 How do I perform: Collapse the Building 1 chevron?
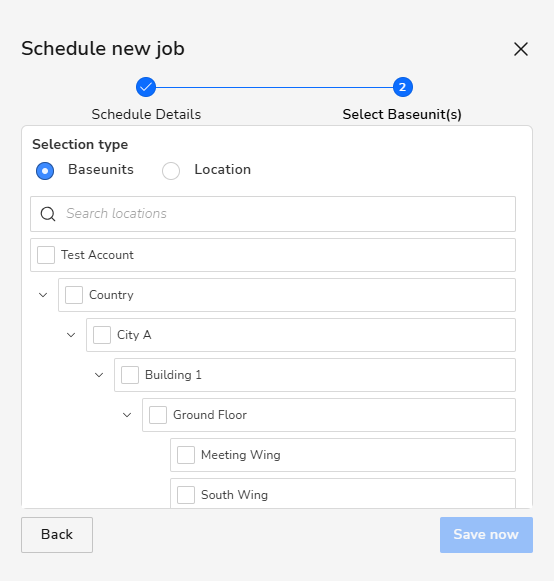99,375
